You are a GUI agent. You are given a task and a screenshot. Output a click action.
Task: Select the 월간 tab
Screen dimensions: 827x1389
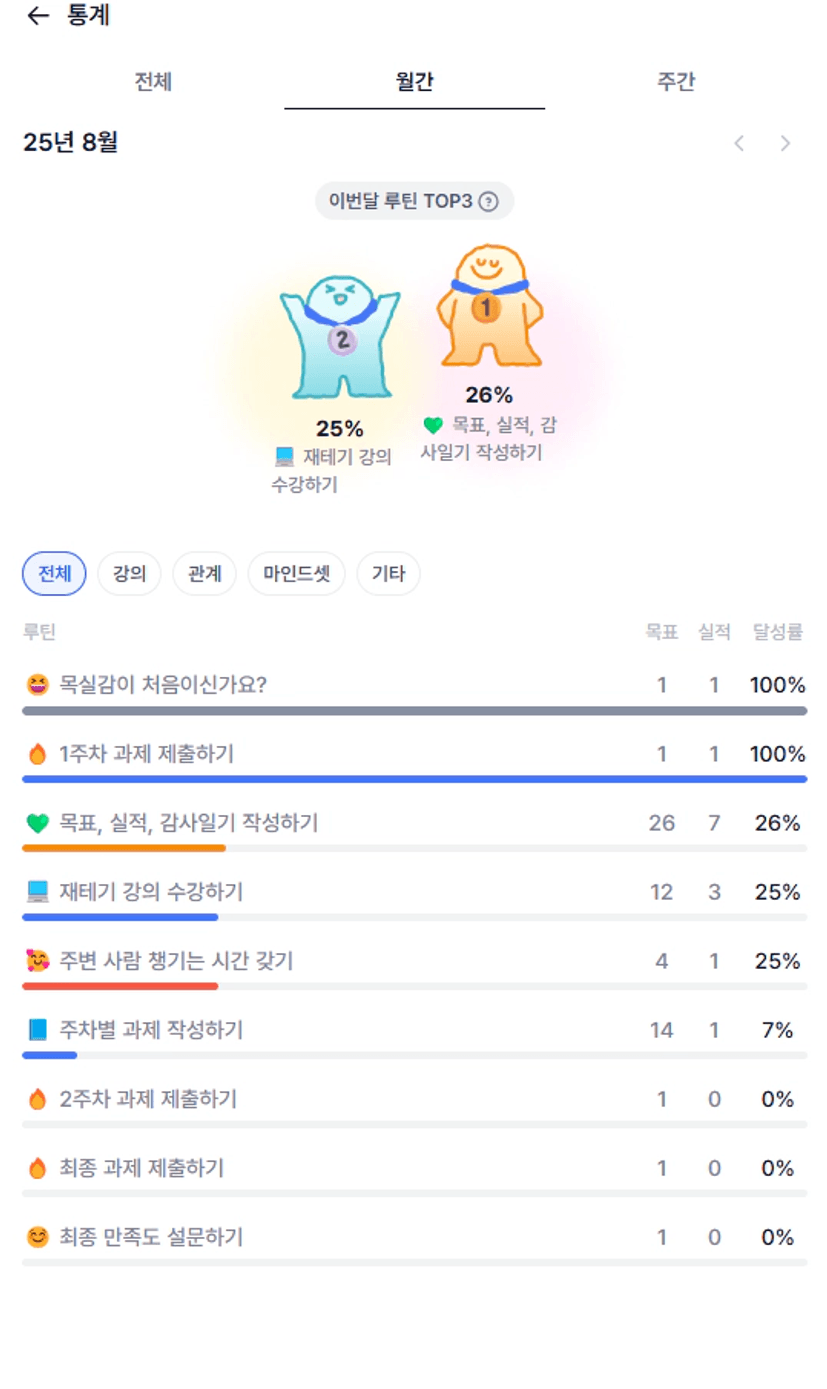click(x=414, y=82)
